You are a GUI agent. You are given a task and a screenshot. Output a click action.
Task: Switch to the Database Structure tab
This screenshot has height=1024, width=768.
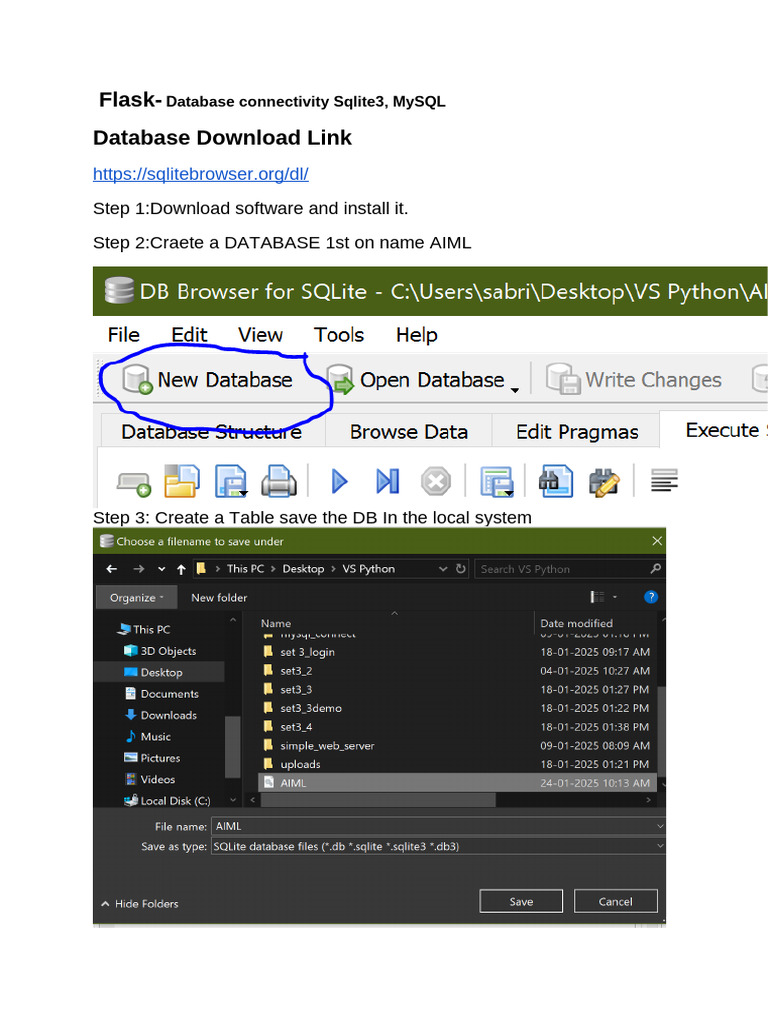pos(212,432)
